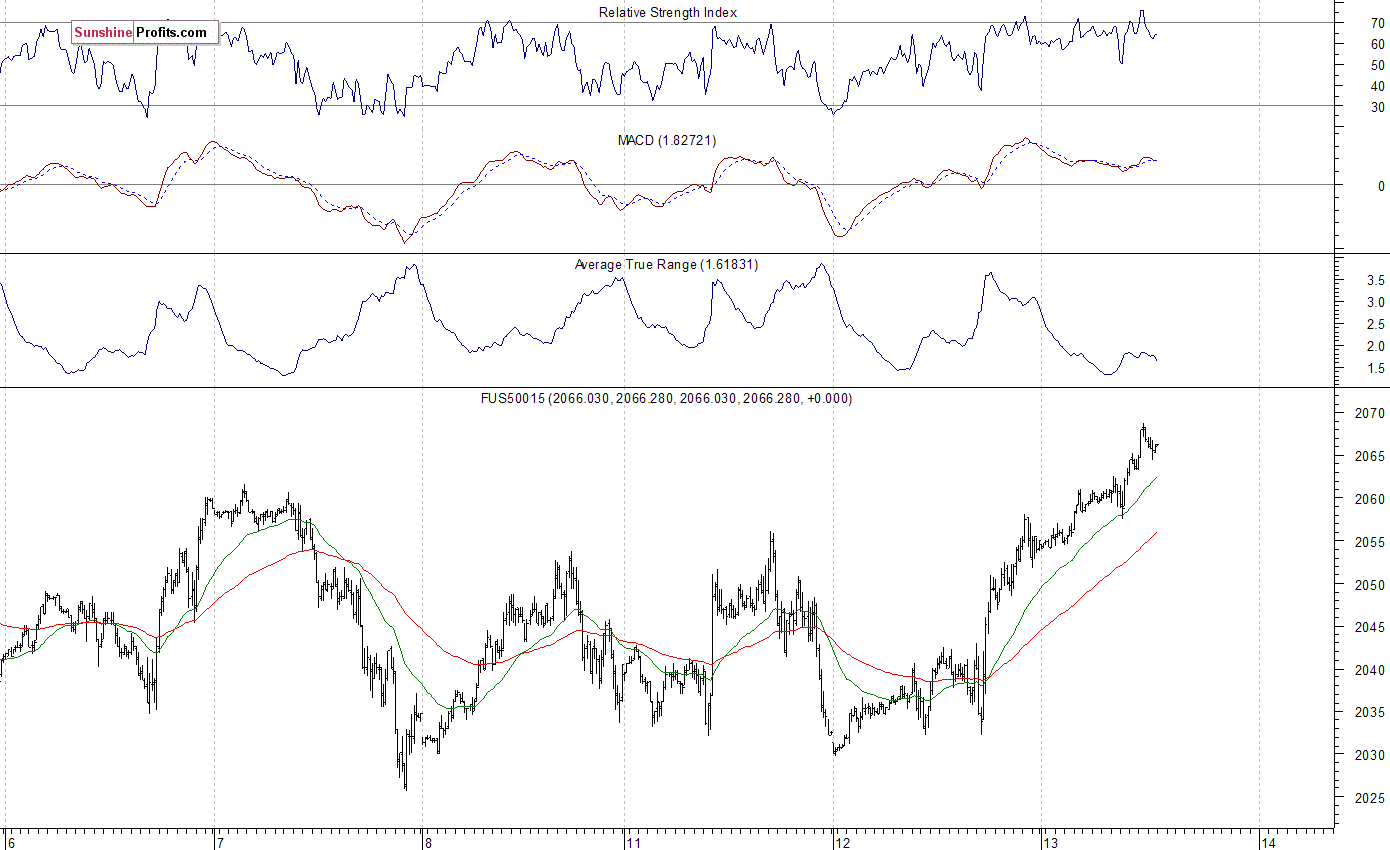This screenshot has width=1390, height=850.
Task: Click the price axis label 2040
Action: coord(1371,671)
